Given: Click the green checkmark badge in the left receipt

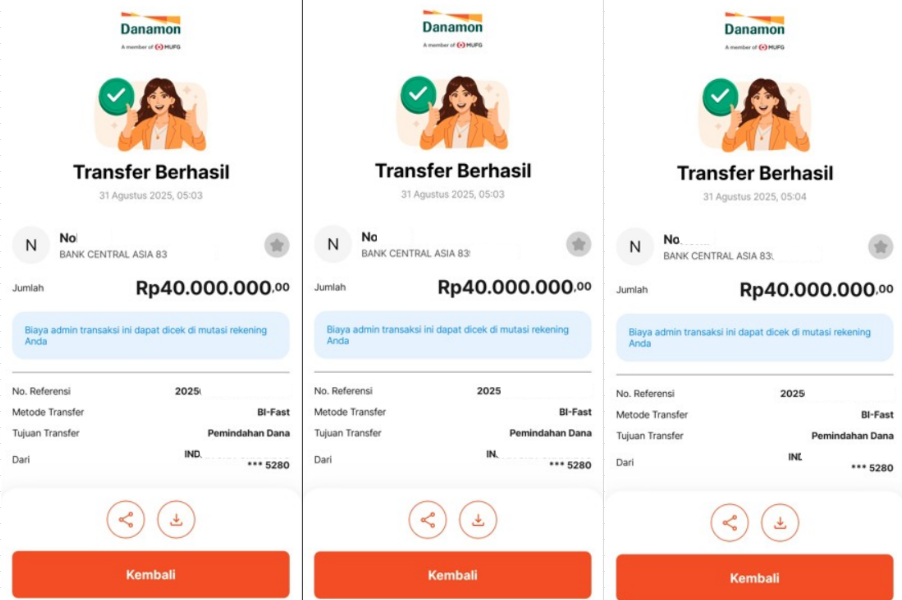Looking at the screenshot, I should point(116,96).
